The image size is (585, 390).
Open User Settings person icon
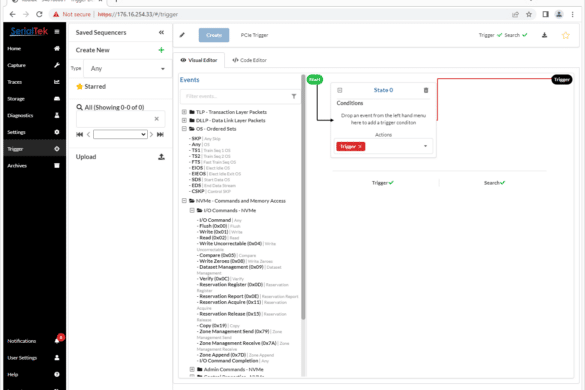pyautogui.click(x=57, y=358)
